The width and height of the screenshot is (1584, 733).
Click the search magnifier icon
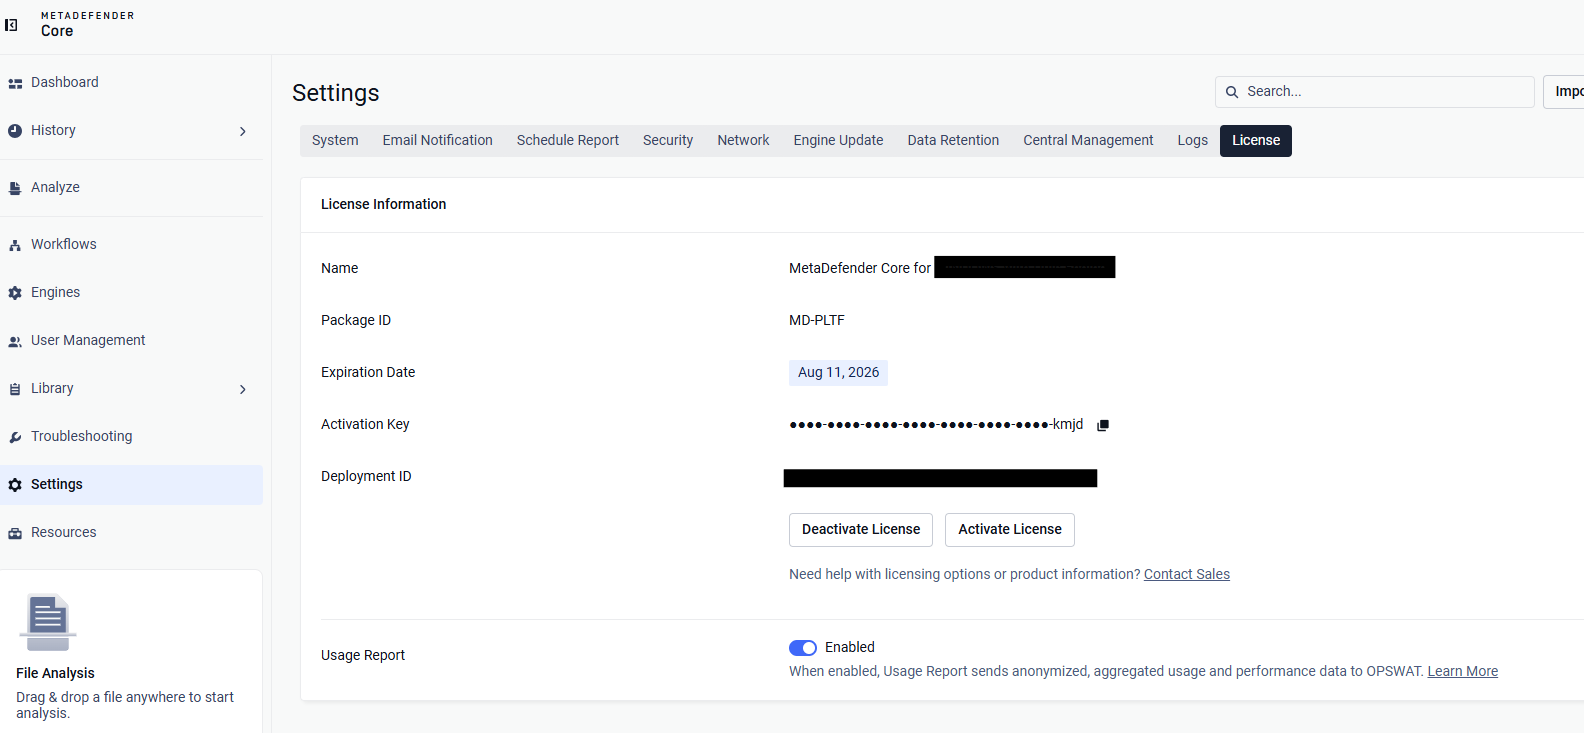1232,92
